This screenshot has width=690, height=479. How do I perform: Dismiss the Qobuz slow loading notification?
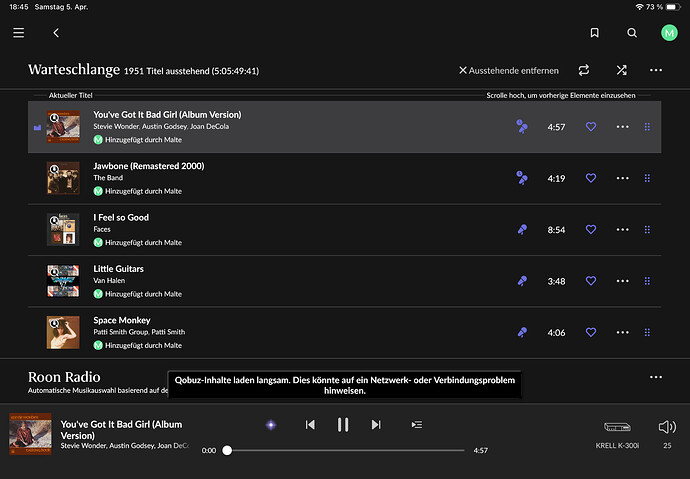[x=345, y=385]
